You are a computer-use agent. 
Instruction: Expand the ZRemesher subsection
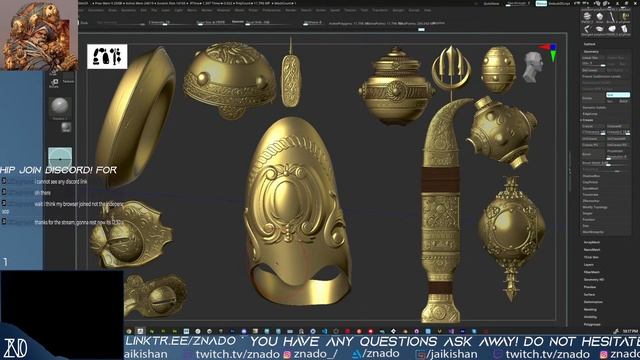pyautogui.click(x=591, y=201)
